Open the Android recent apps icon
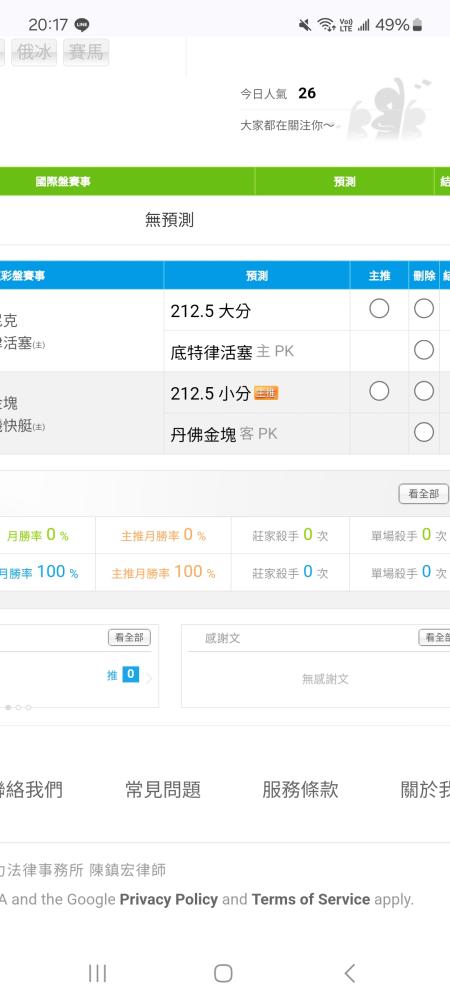450x1000 pixels. click(98, 973)
